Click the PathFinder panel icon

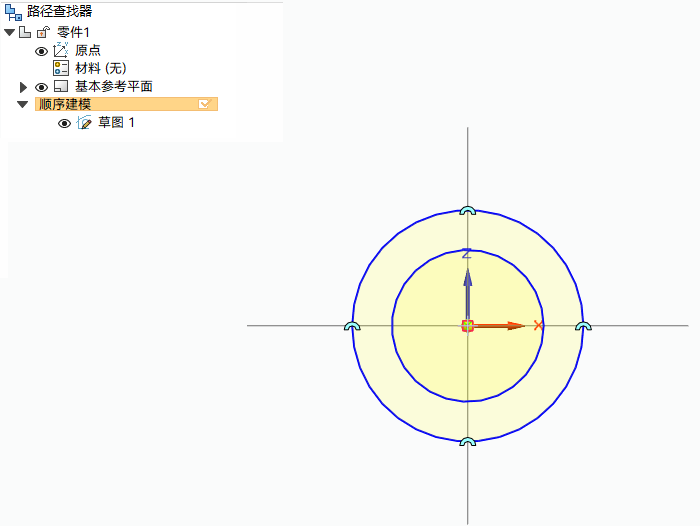(13, 12)
